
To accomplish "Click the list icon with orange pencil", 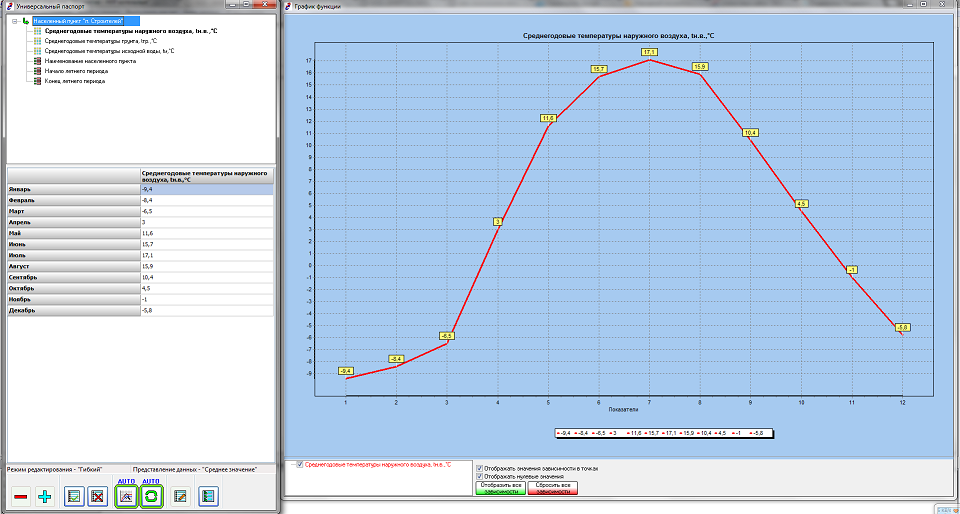I will pos(180,496).
